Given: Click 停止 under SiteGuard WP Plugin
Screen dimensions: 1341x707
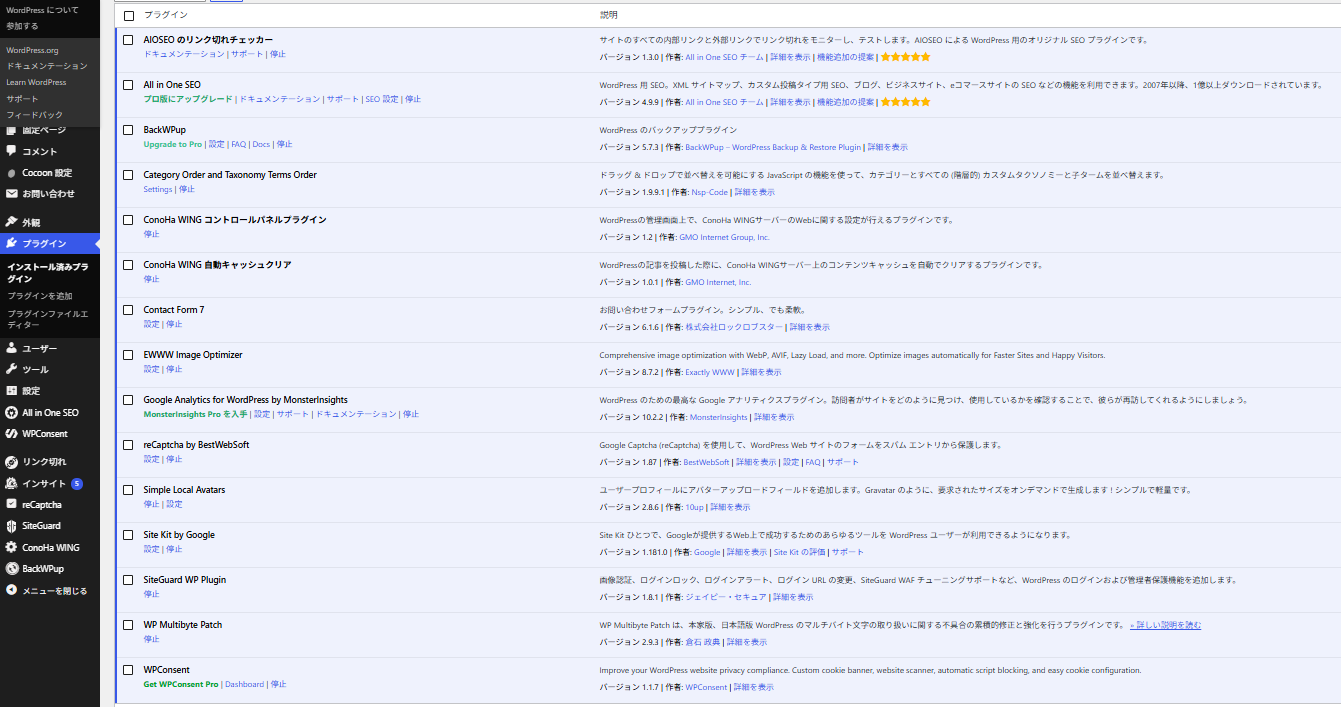Looking at the screenshot, I should 151,594.
